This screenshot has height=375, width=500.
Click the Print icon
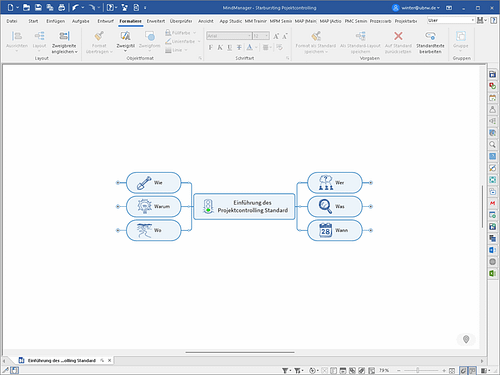tap(62, 7)
